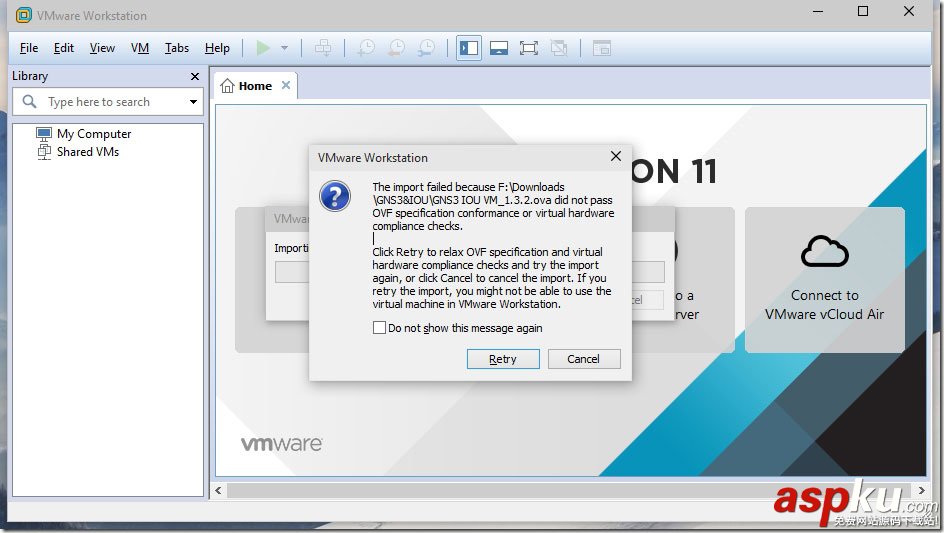Click Connect to VMware vCloud Air tile

[824, 279]
